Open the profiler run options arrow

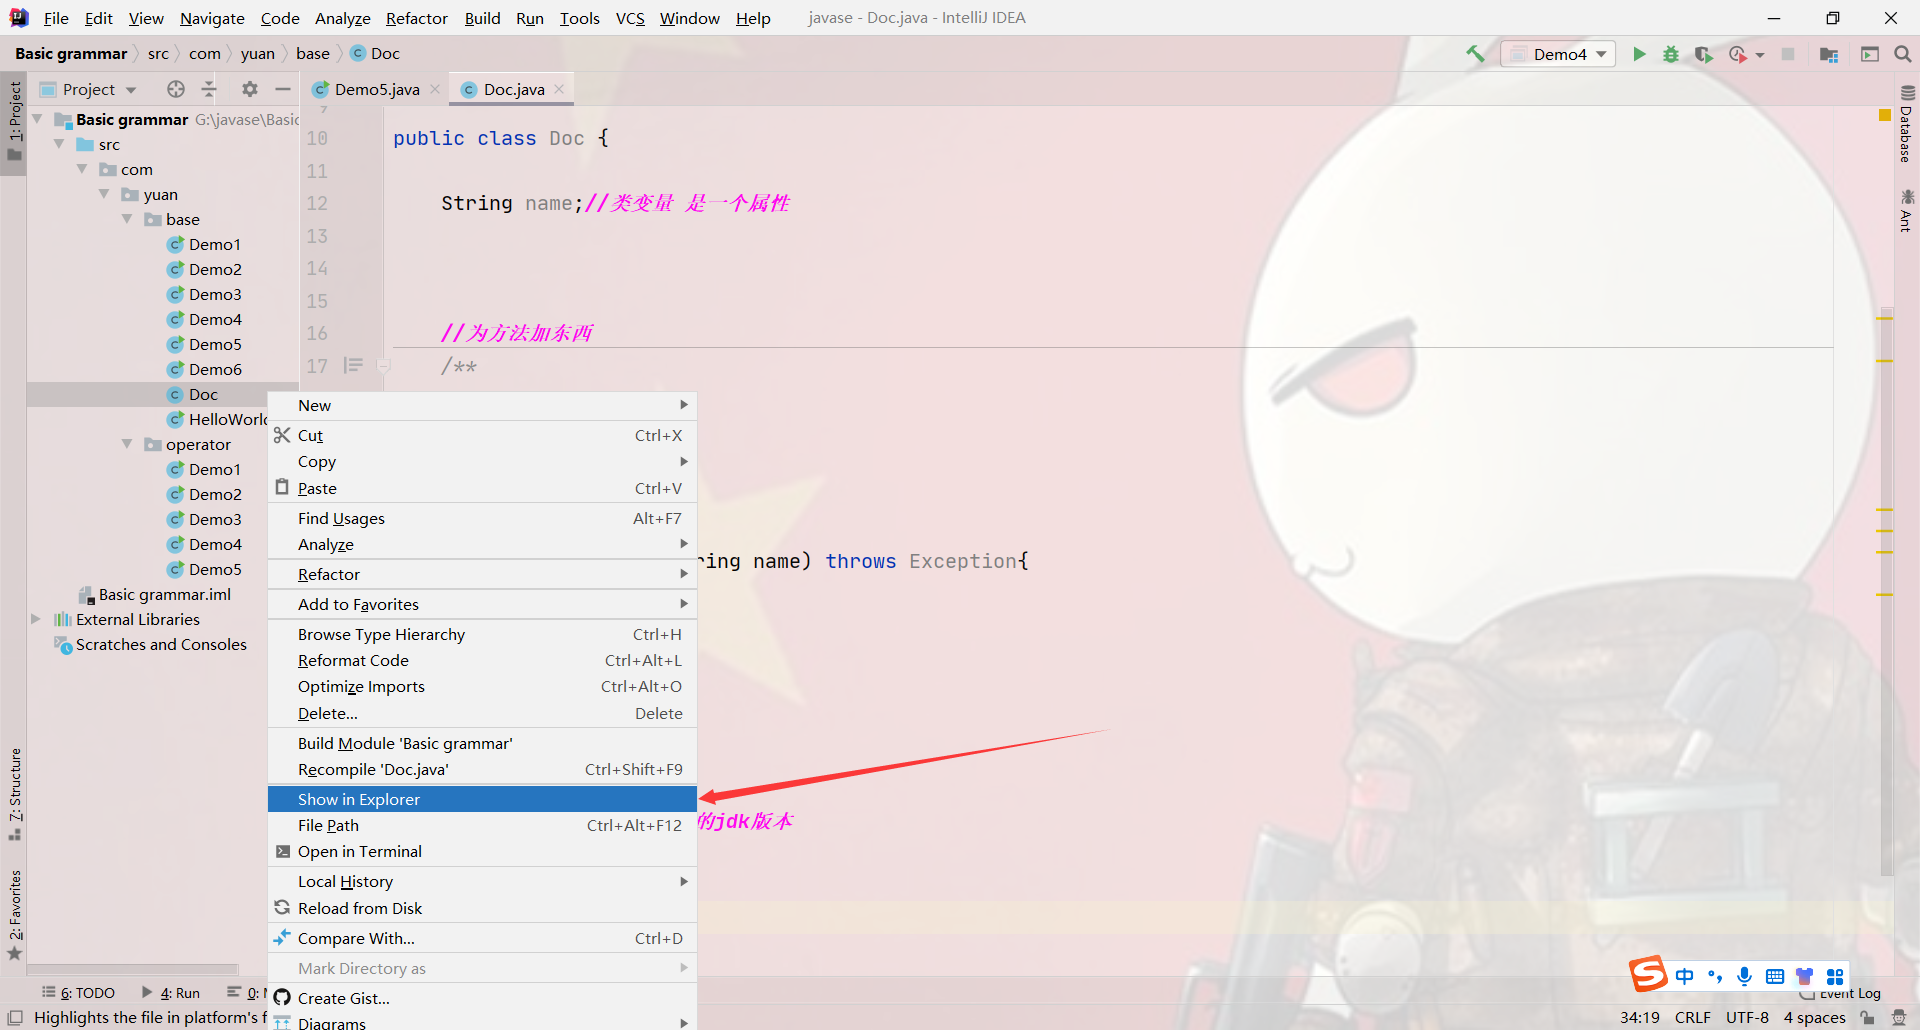pyautogui.click(x=1760, y=55)
